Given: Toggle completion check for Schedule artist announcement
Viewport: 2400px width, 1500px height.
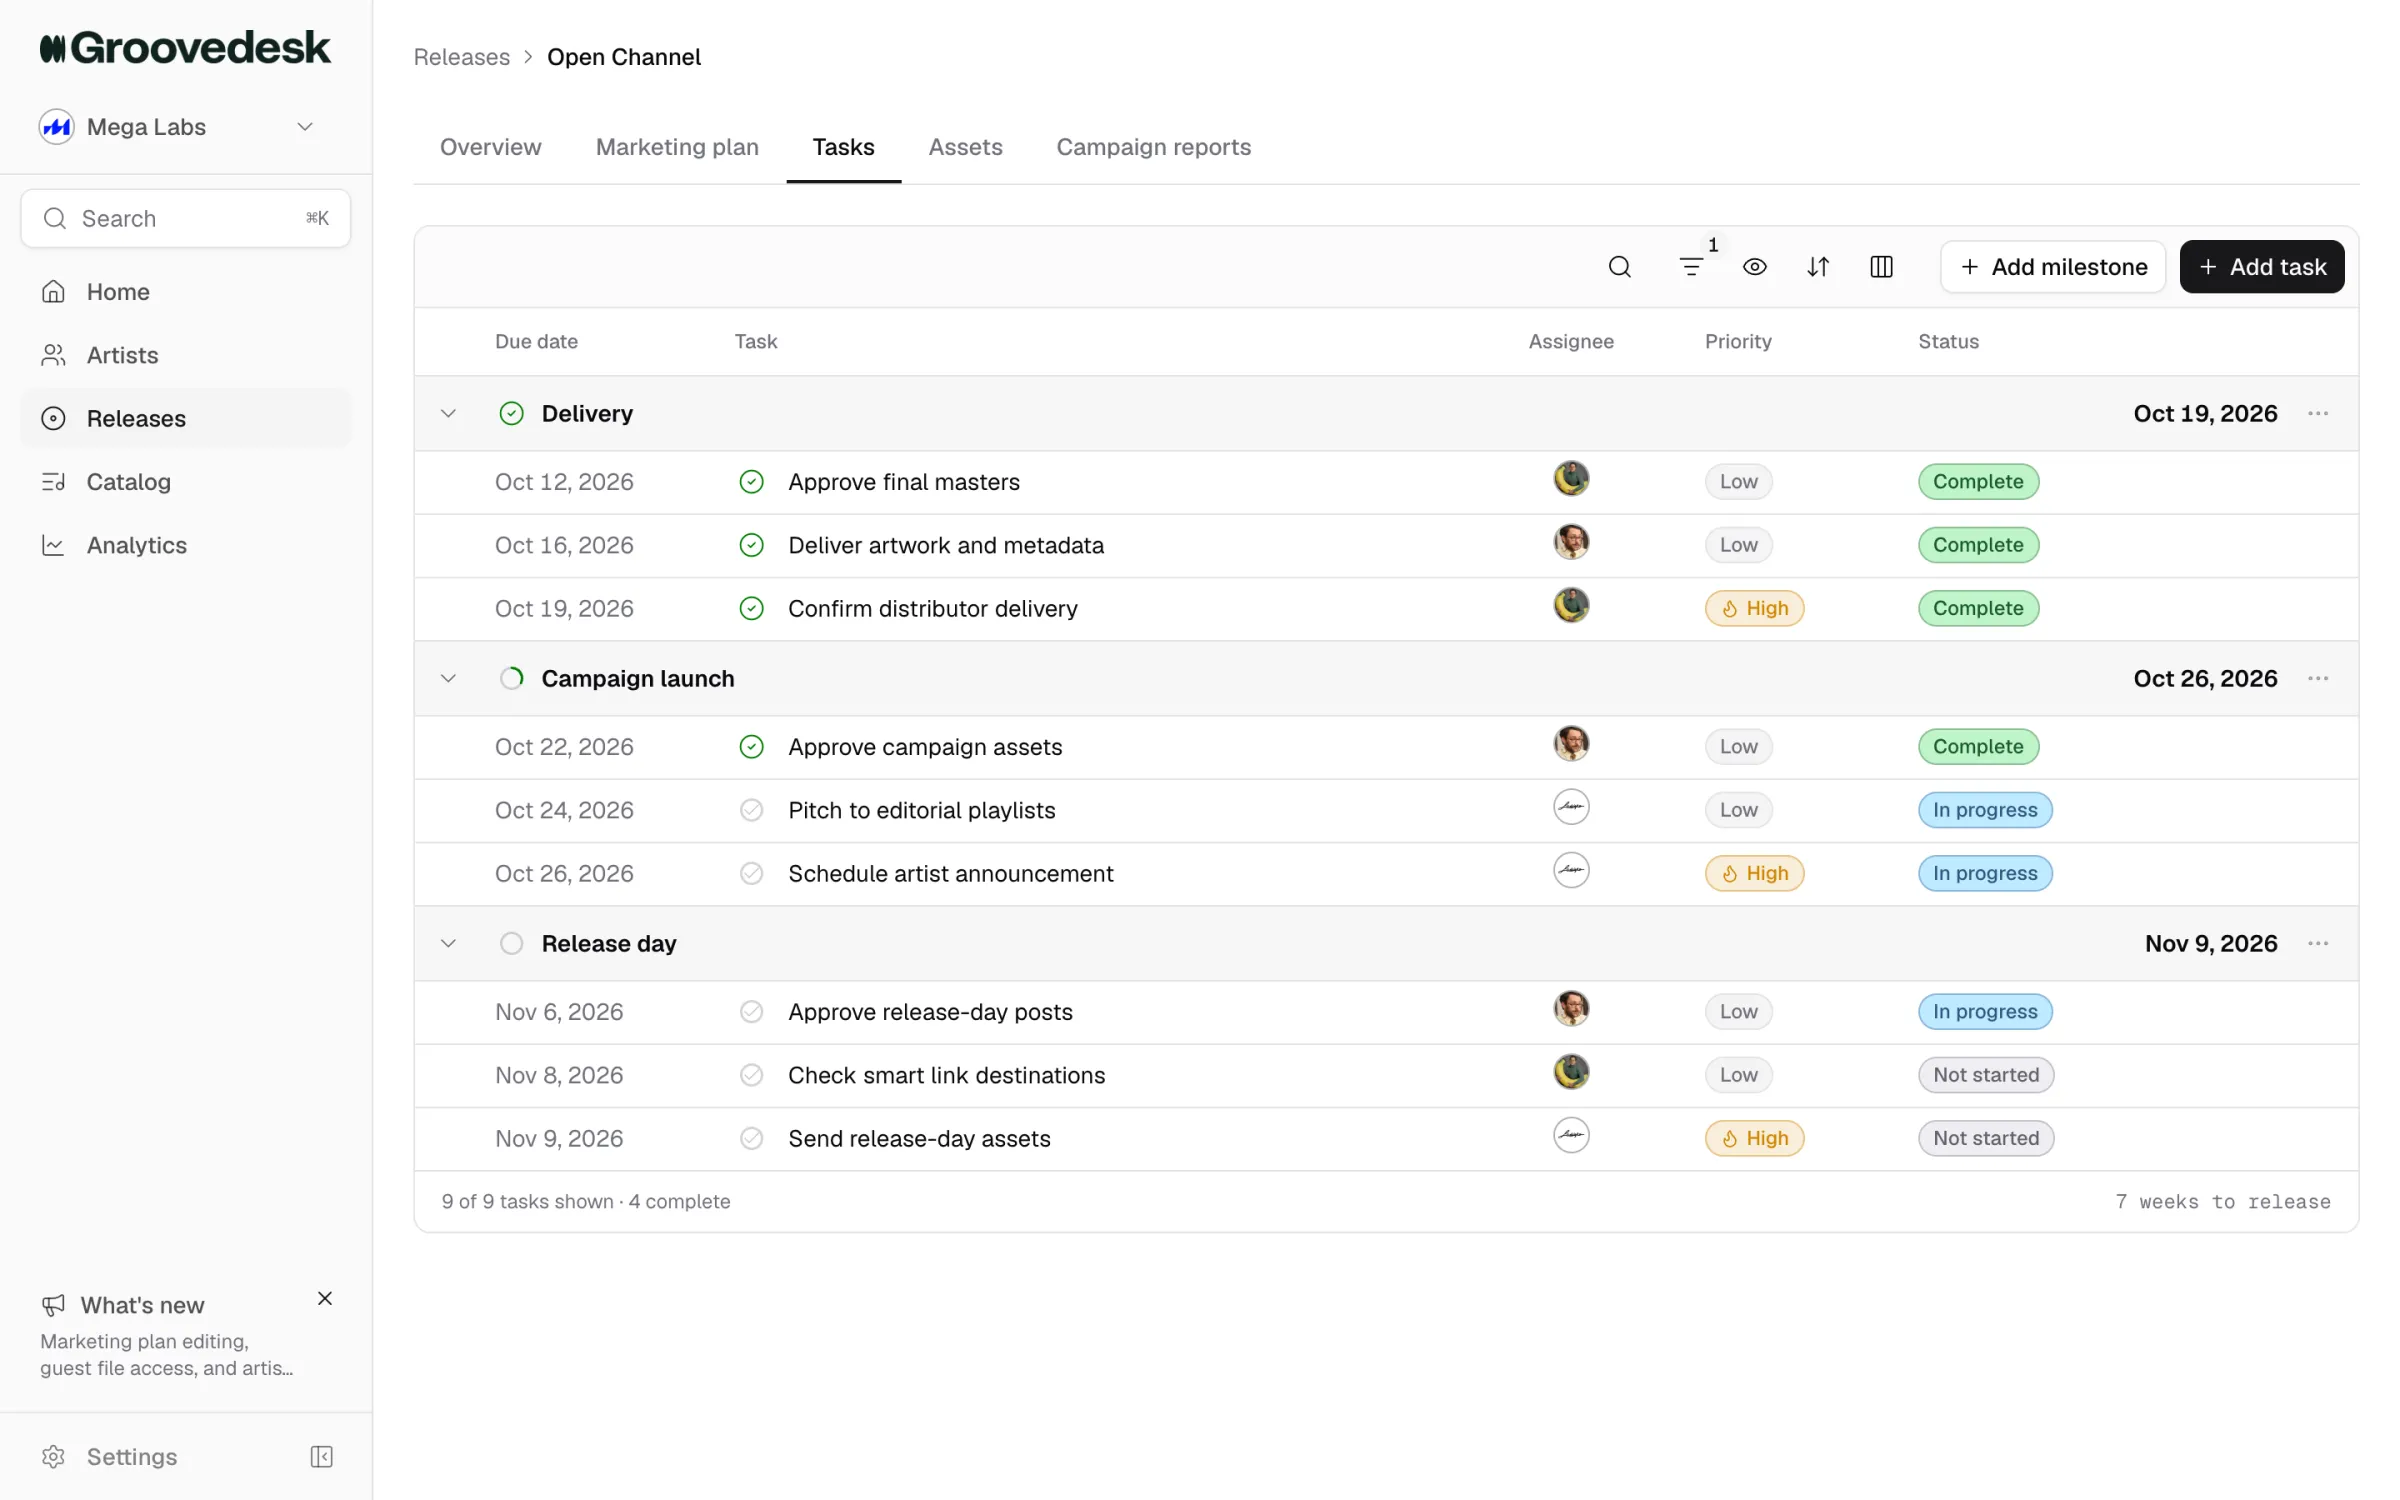Looking at the screenshot, I should click(x=751, y=873).
